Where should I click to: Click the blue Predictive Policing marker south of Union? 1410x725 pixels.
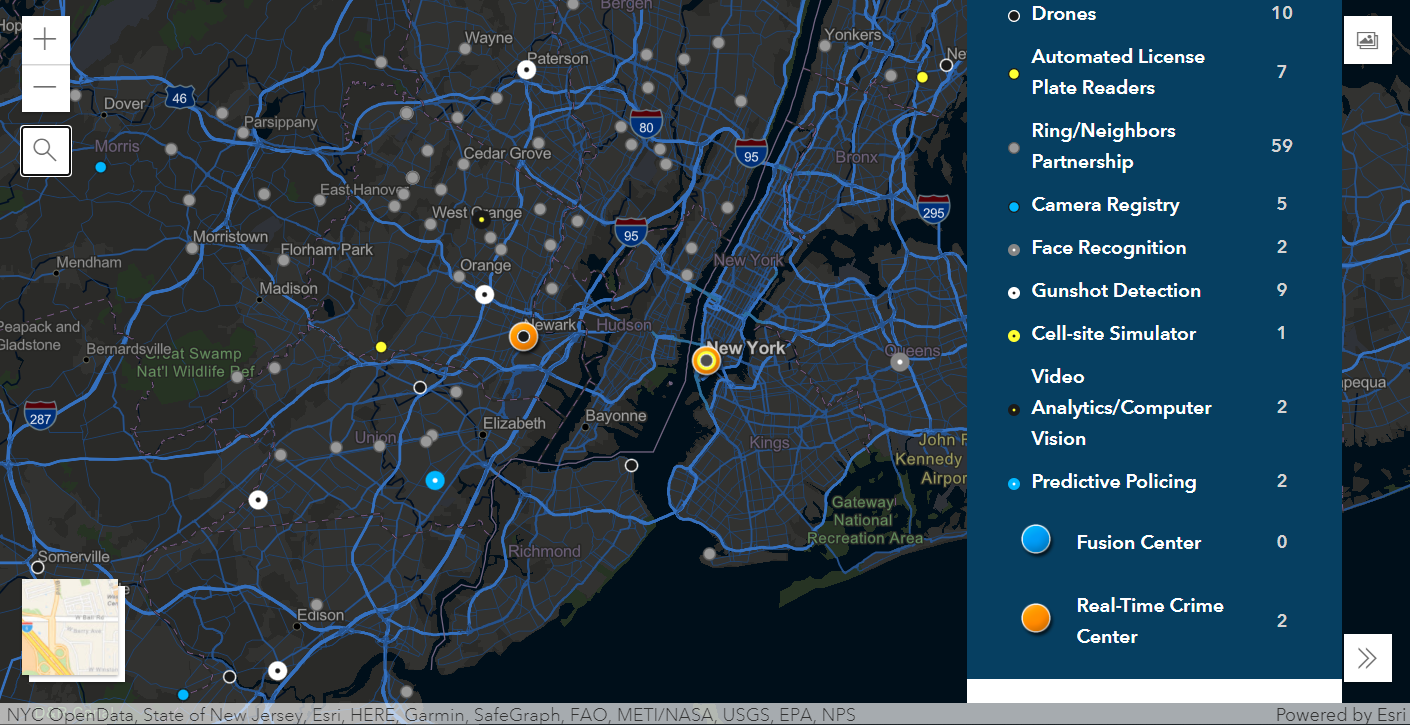[x=434, y=480]
